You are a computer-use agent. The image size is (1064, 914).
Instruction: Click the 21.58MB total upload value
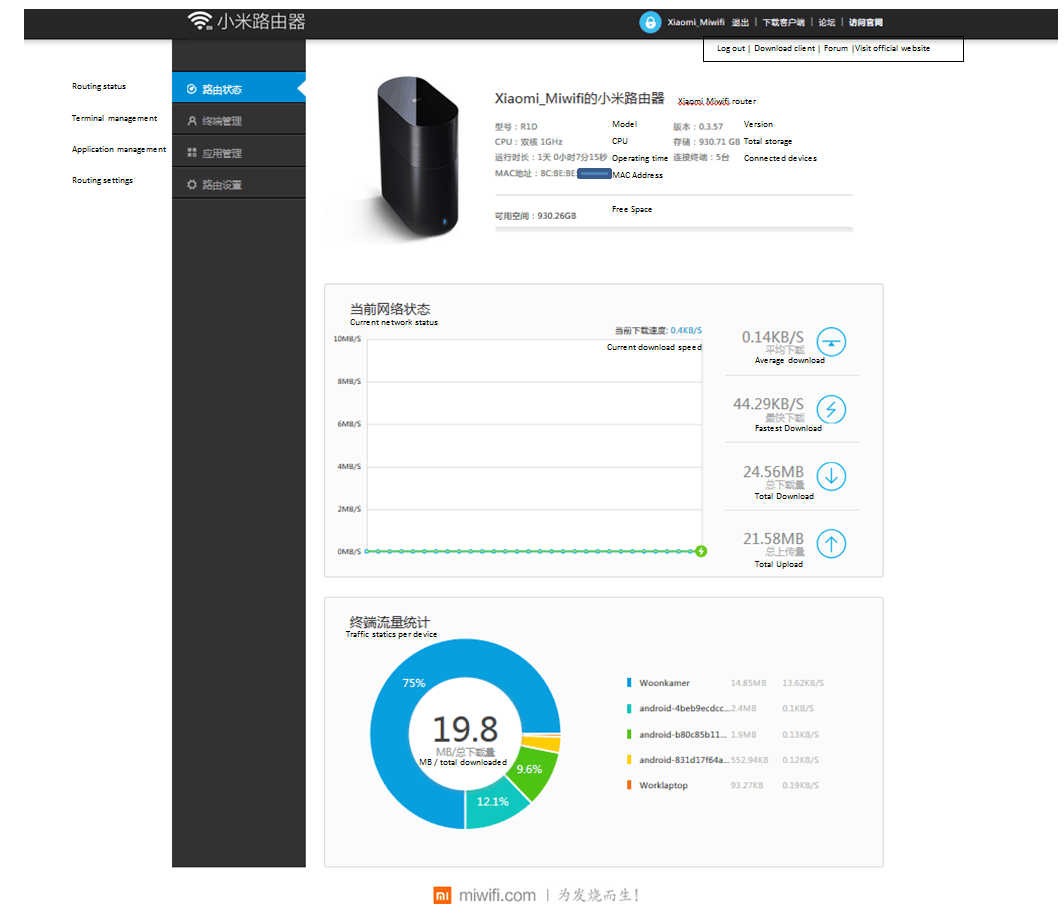click(x=773, y=539)
